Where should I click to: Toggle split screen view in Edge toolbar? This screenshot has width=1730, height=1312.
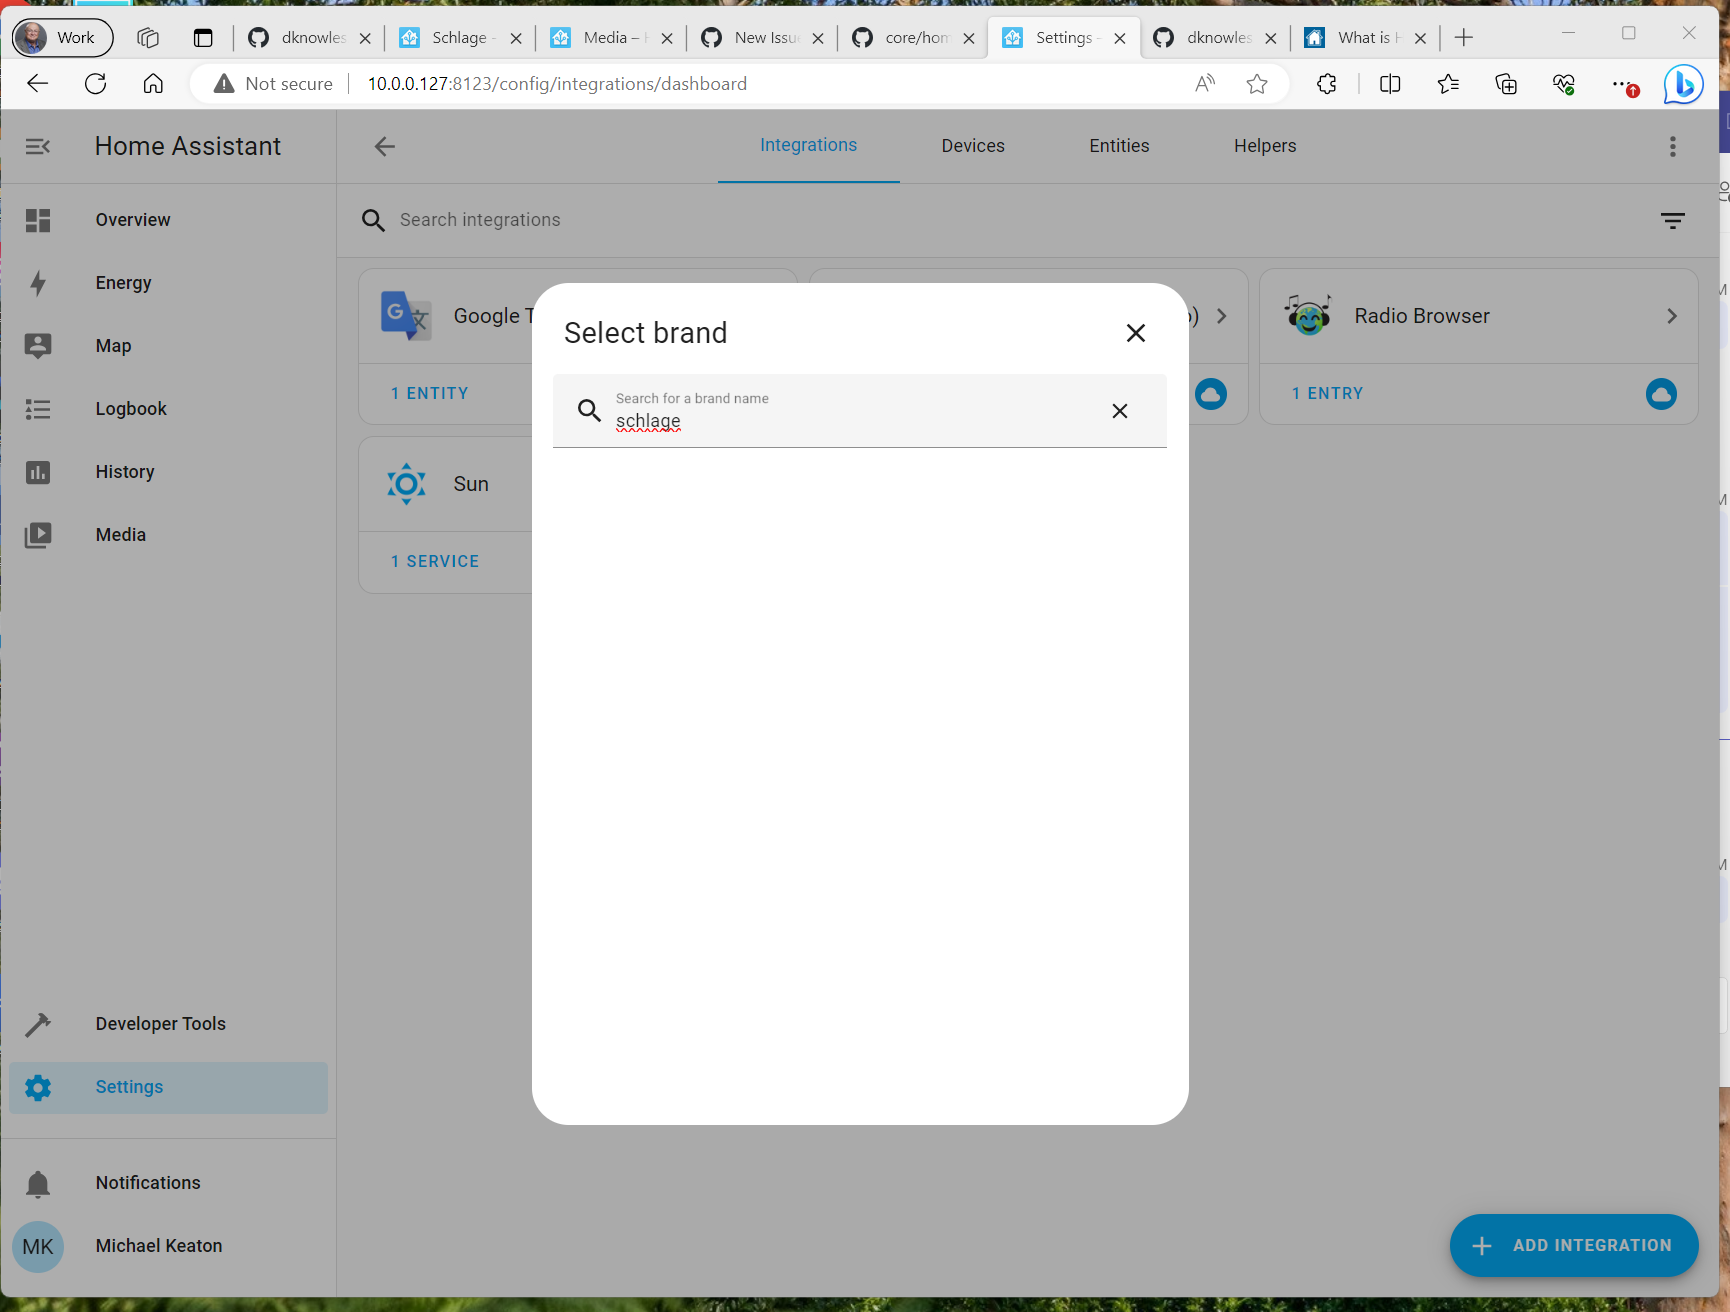coord(1390,84)
